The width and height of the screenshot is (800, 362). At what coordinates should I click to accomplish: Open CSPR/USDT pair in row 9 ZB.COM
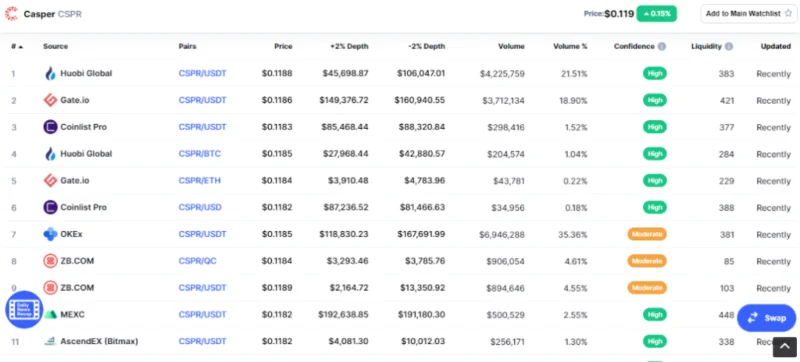(202, 288)
